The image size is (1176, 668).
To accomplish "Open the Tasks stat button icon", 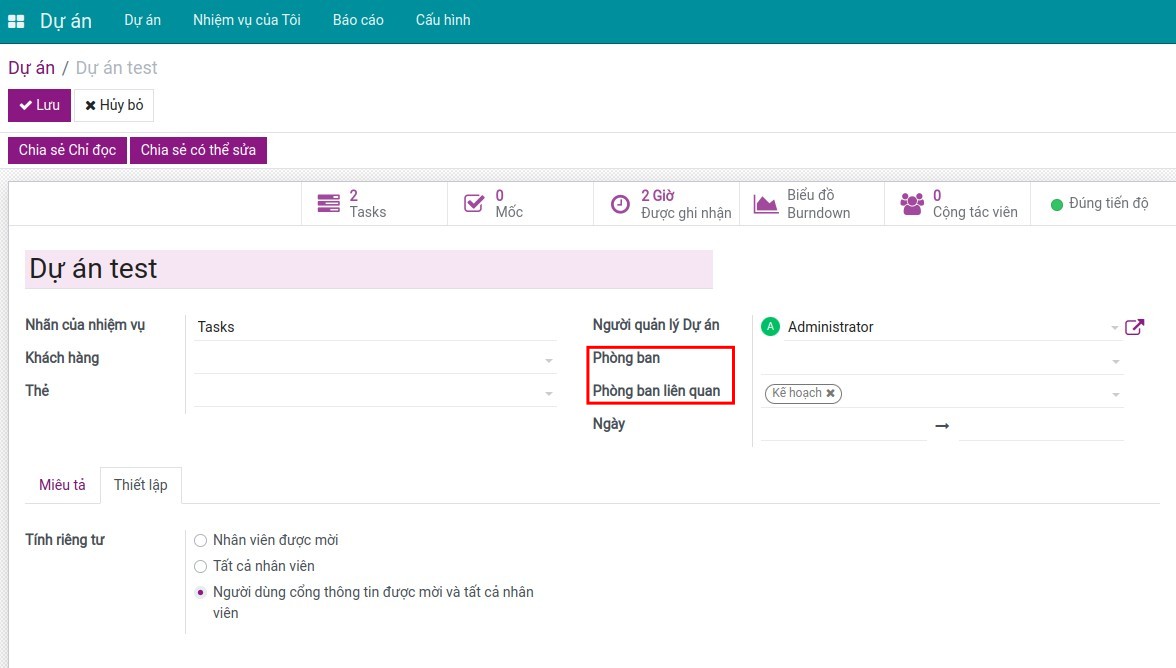I will tap(328, 204).
